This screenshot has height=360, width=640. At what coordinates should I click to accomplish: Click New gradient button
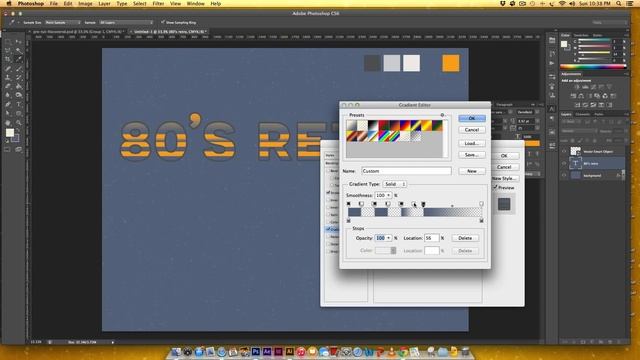click(x=472, y=171)
